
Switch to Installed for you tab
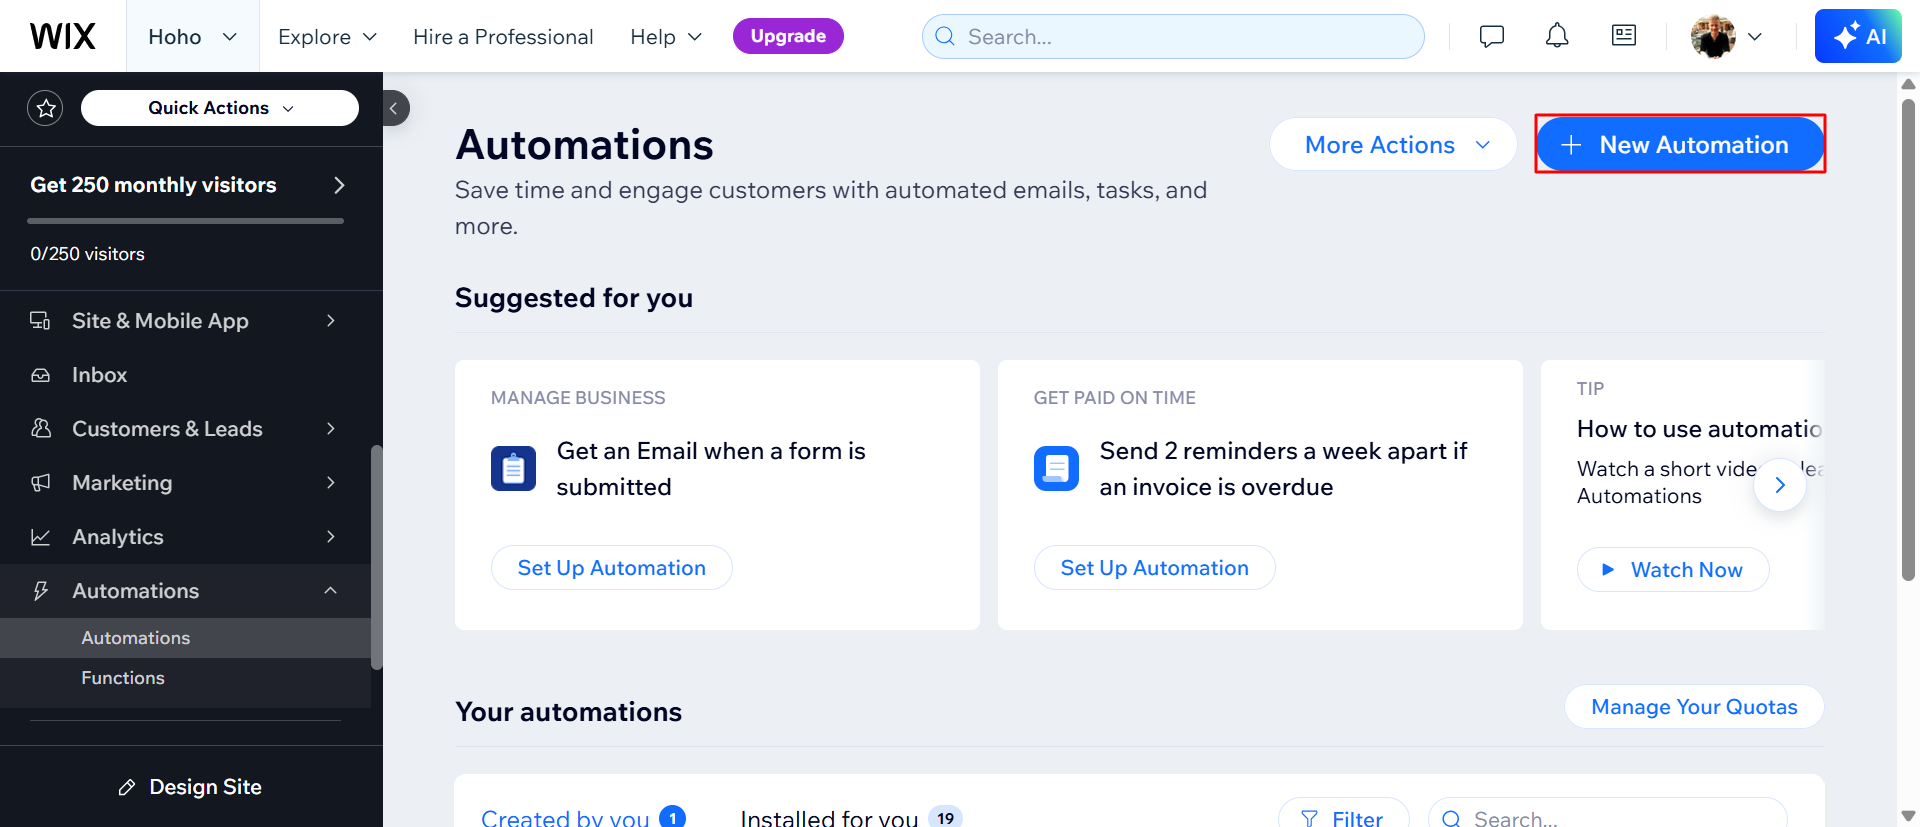(x=850, y=818)
